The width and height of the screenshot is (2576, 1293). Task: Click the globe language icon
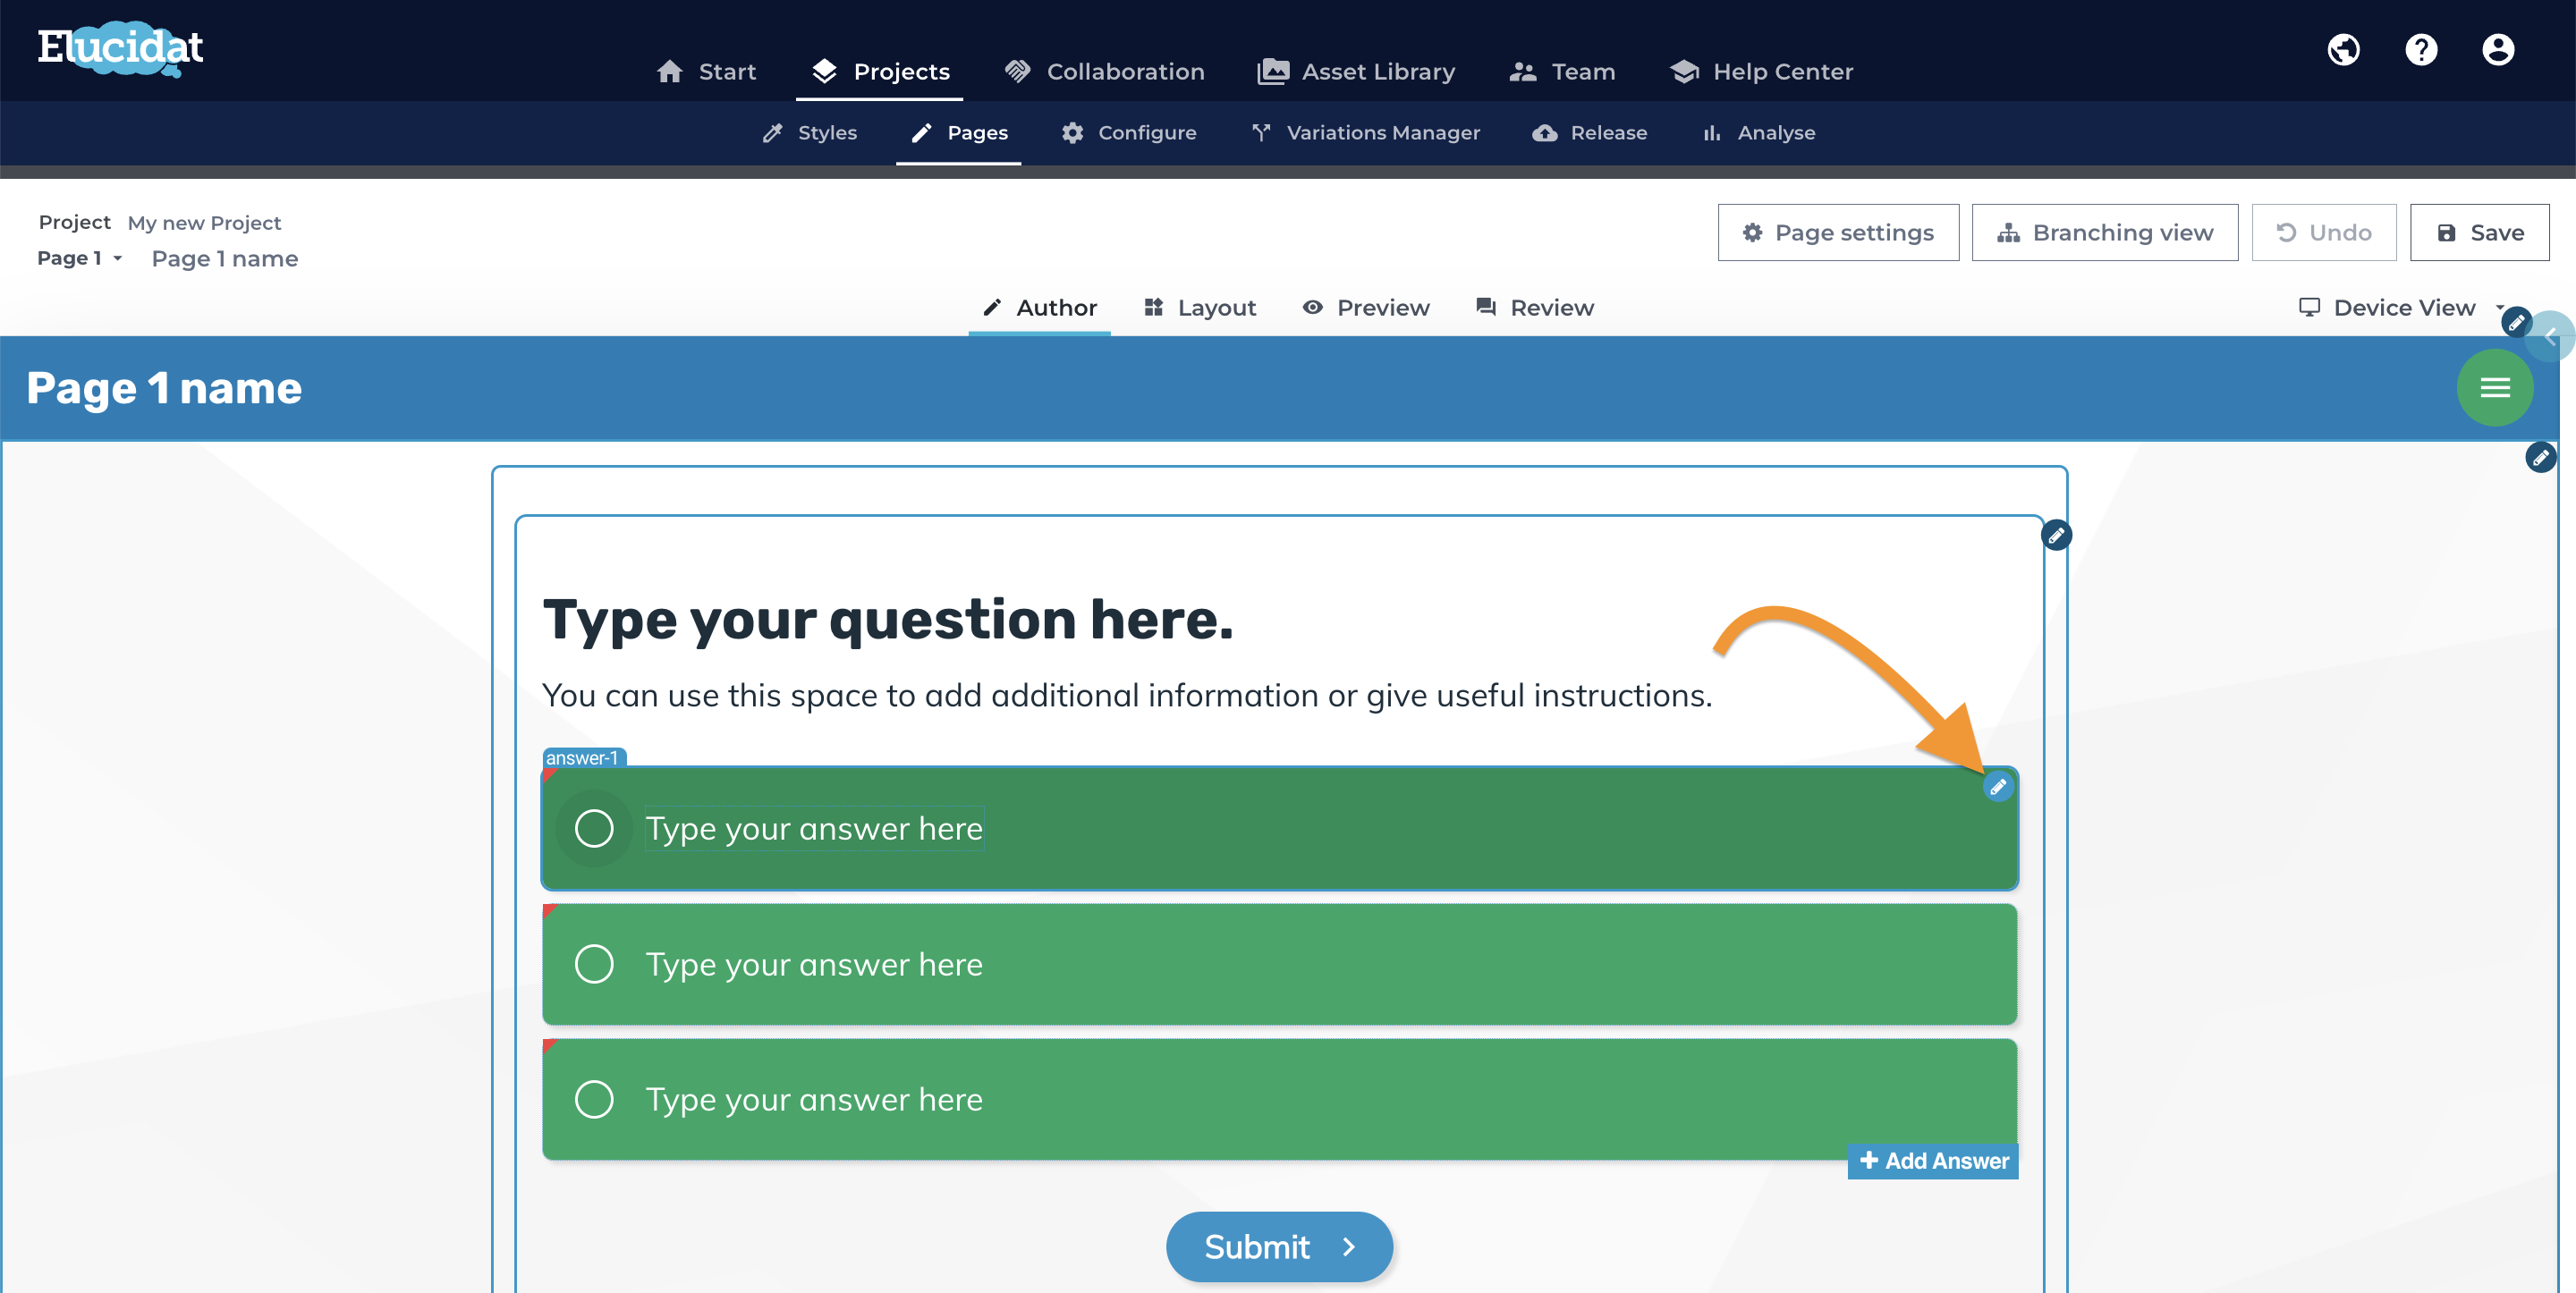click(x=2343, y=50)
